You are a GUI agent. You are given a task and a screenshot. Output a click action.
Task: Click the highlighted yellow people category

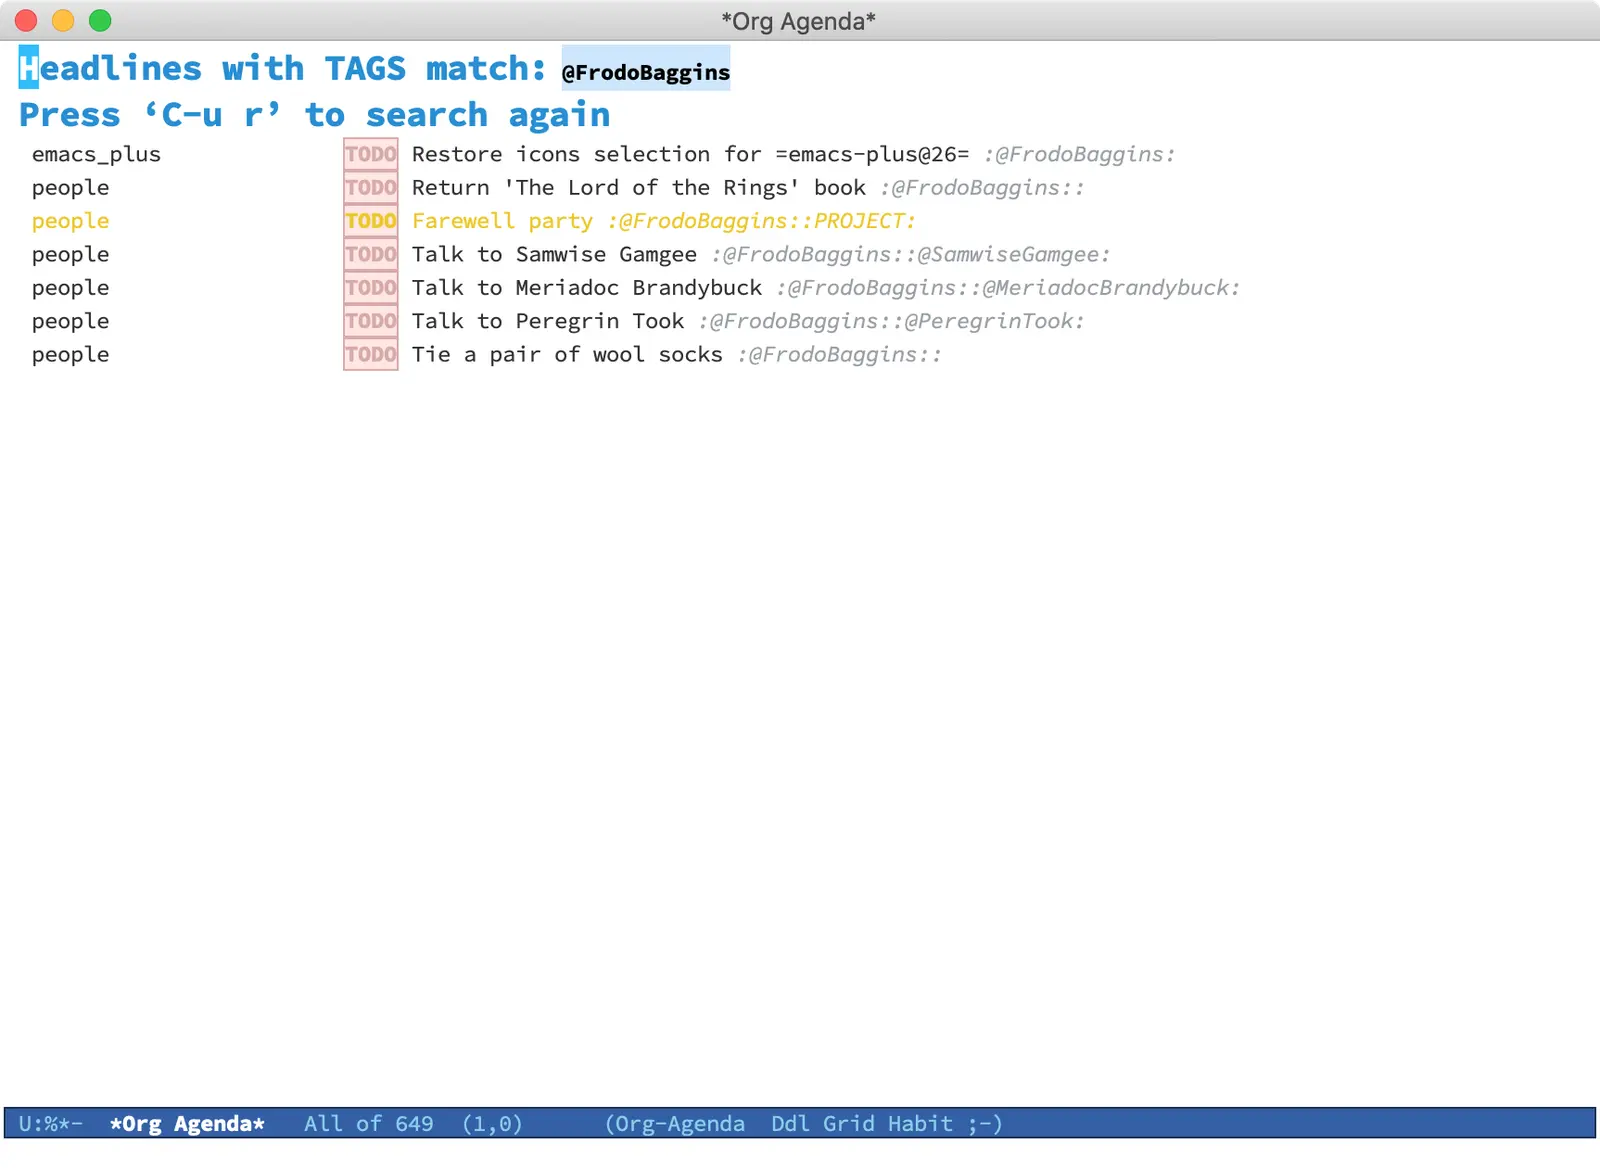pyautogui.click(x=70, y=221)
